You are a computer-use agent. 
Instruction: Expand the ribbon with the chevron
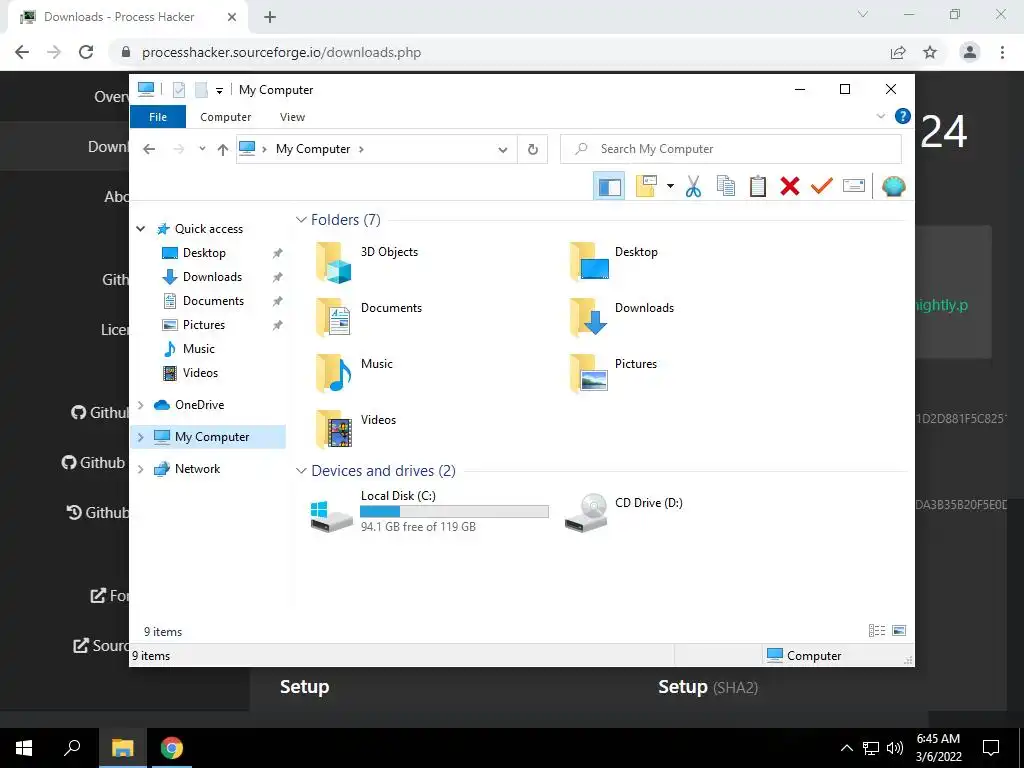[880, 116]
